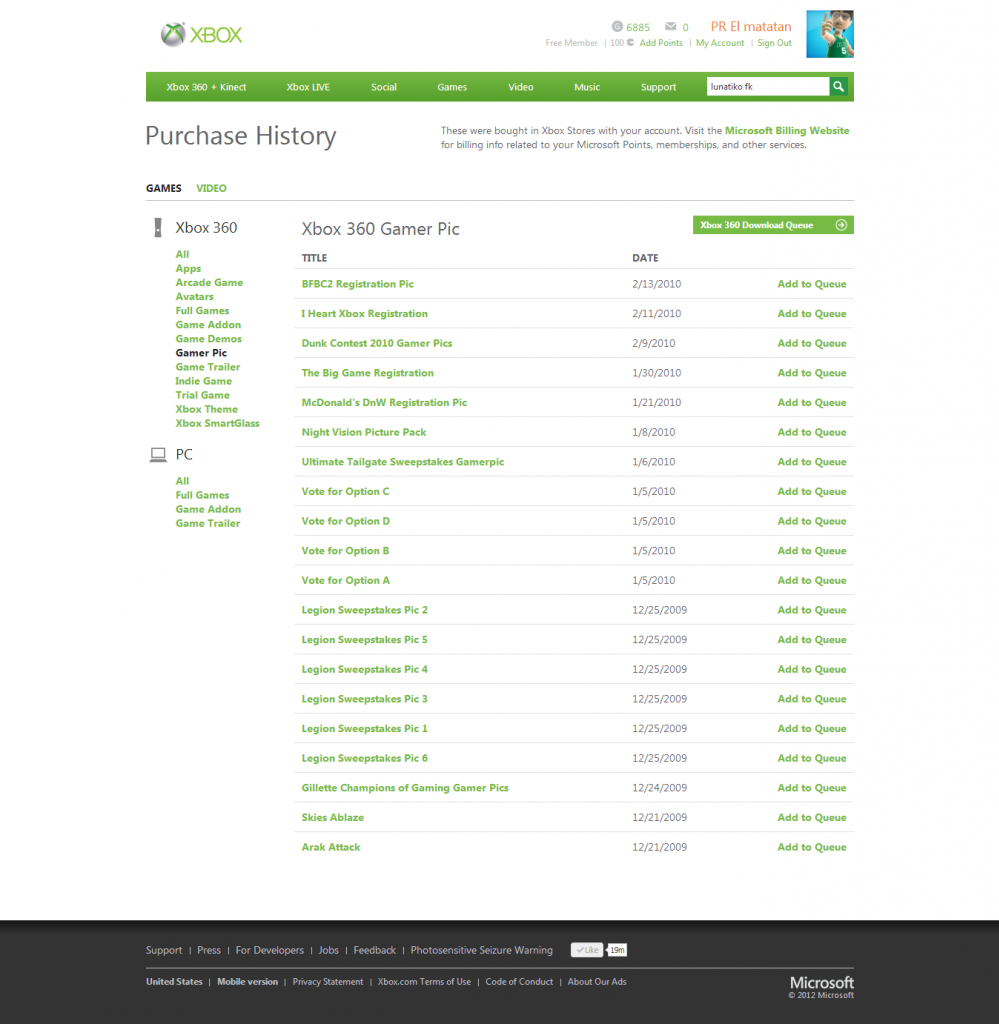
Task: Open the Xbox LIVE navigation menu
Action: click(308, 87)
